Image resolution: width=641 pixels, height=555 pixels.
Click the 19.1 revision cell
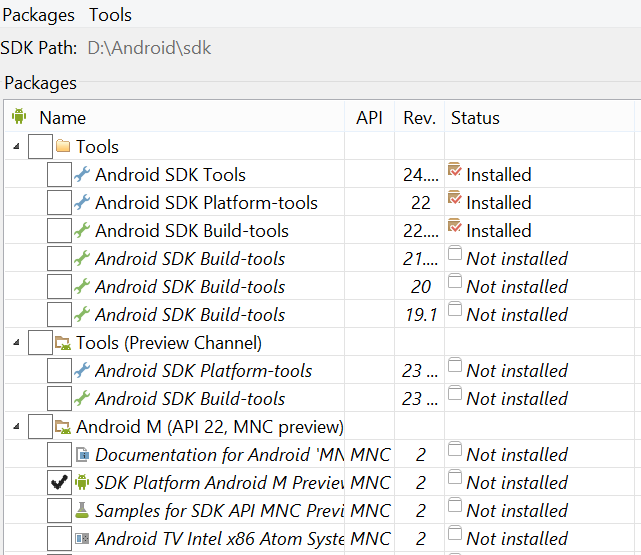421,315
